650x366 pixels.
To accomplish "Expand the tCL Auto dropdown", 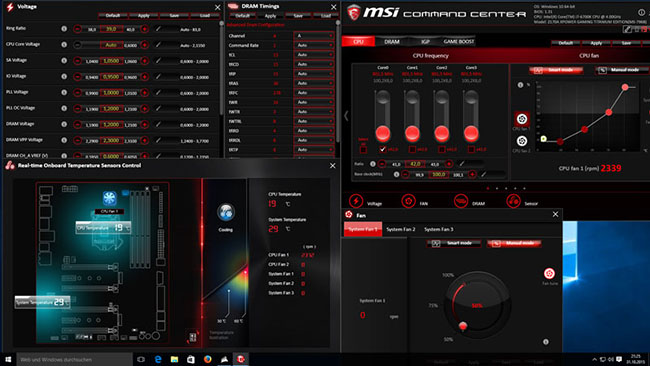I will pyautogui.click(x=313, y=55).
